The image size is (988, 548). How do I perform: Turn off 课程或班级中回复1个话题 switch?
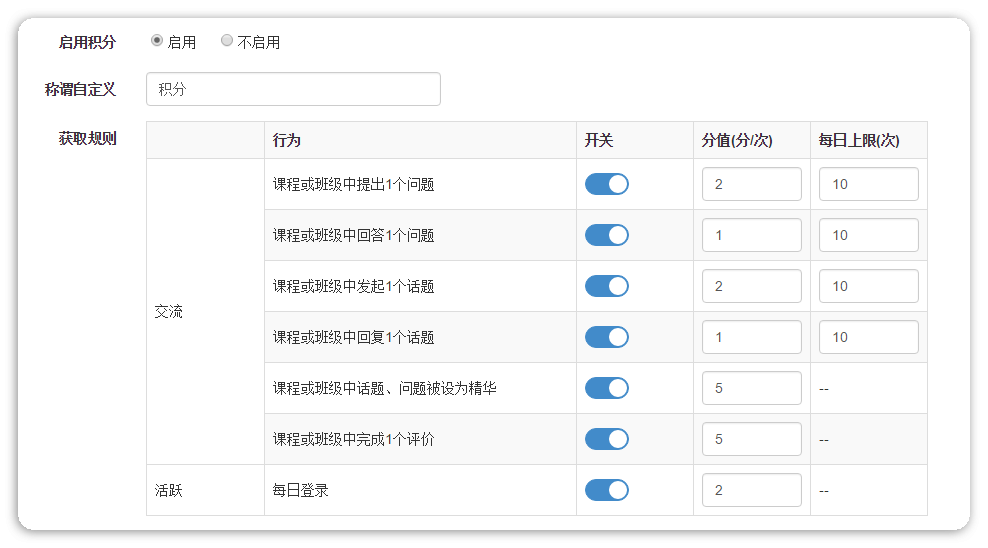pyautogui.click(x=607, y=337)
